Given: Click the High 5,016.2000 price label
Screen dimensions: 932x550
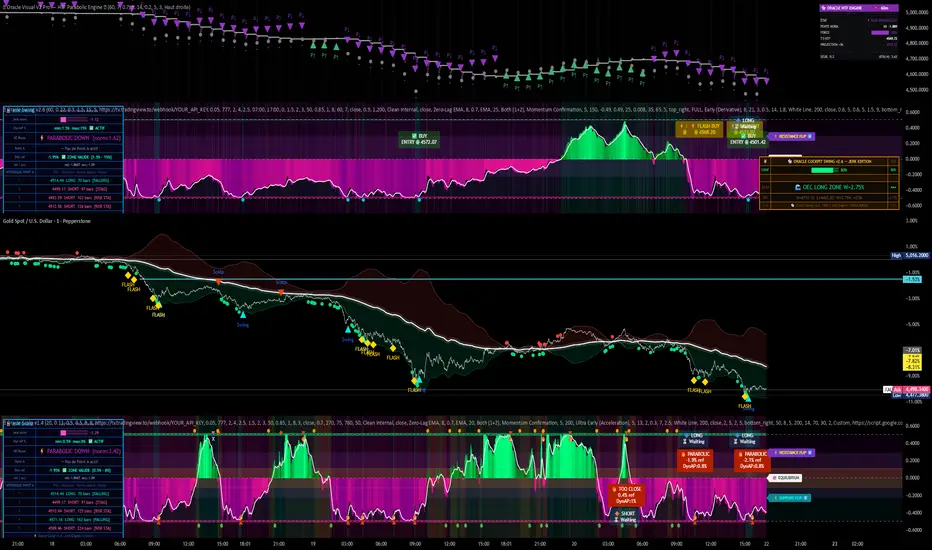Looking at the screenshot, I should 909,256.
